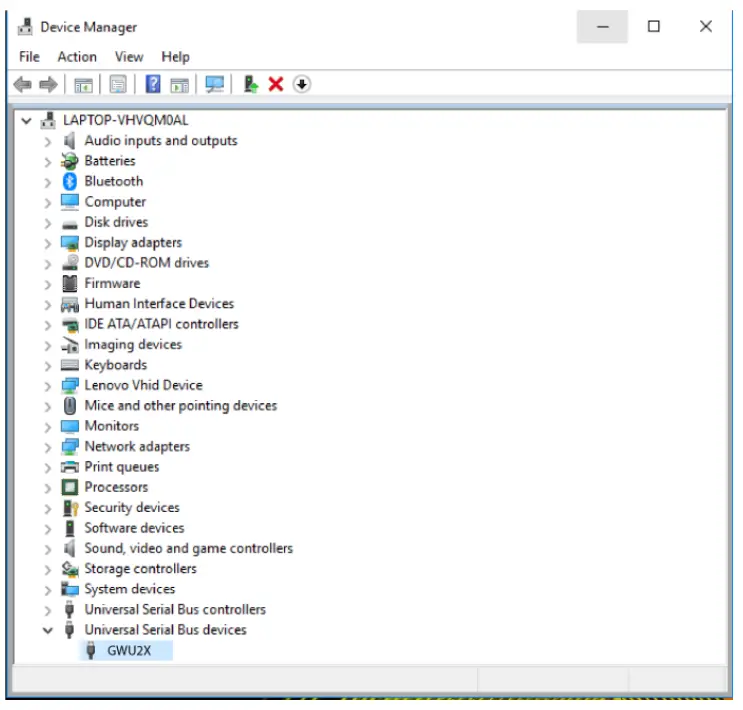Click the Action Pane toolbar icon
The image size is (743, 710).
[180, 85]
